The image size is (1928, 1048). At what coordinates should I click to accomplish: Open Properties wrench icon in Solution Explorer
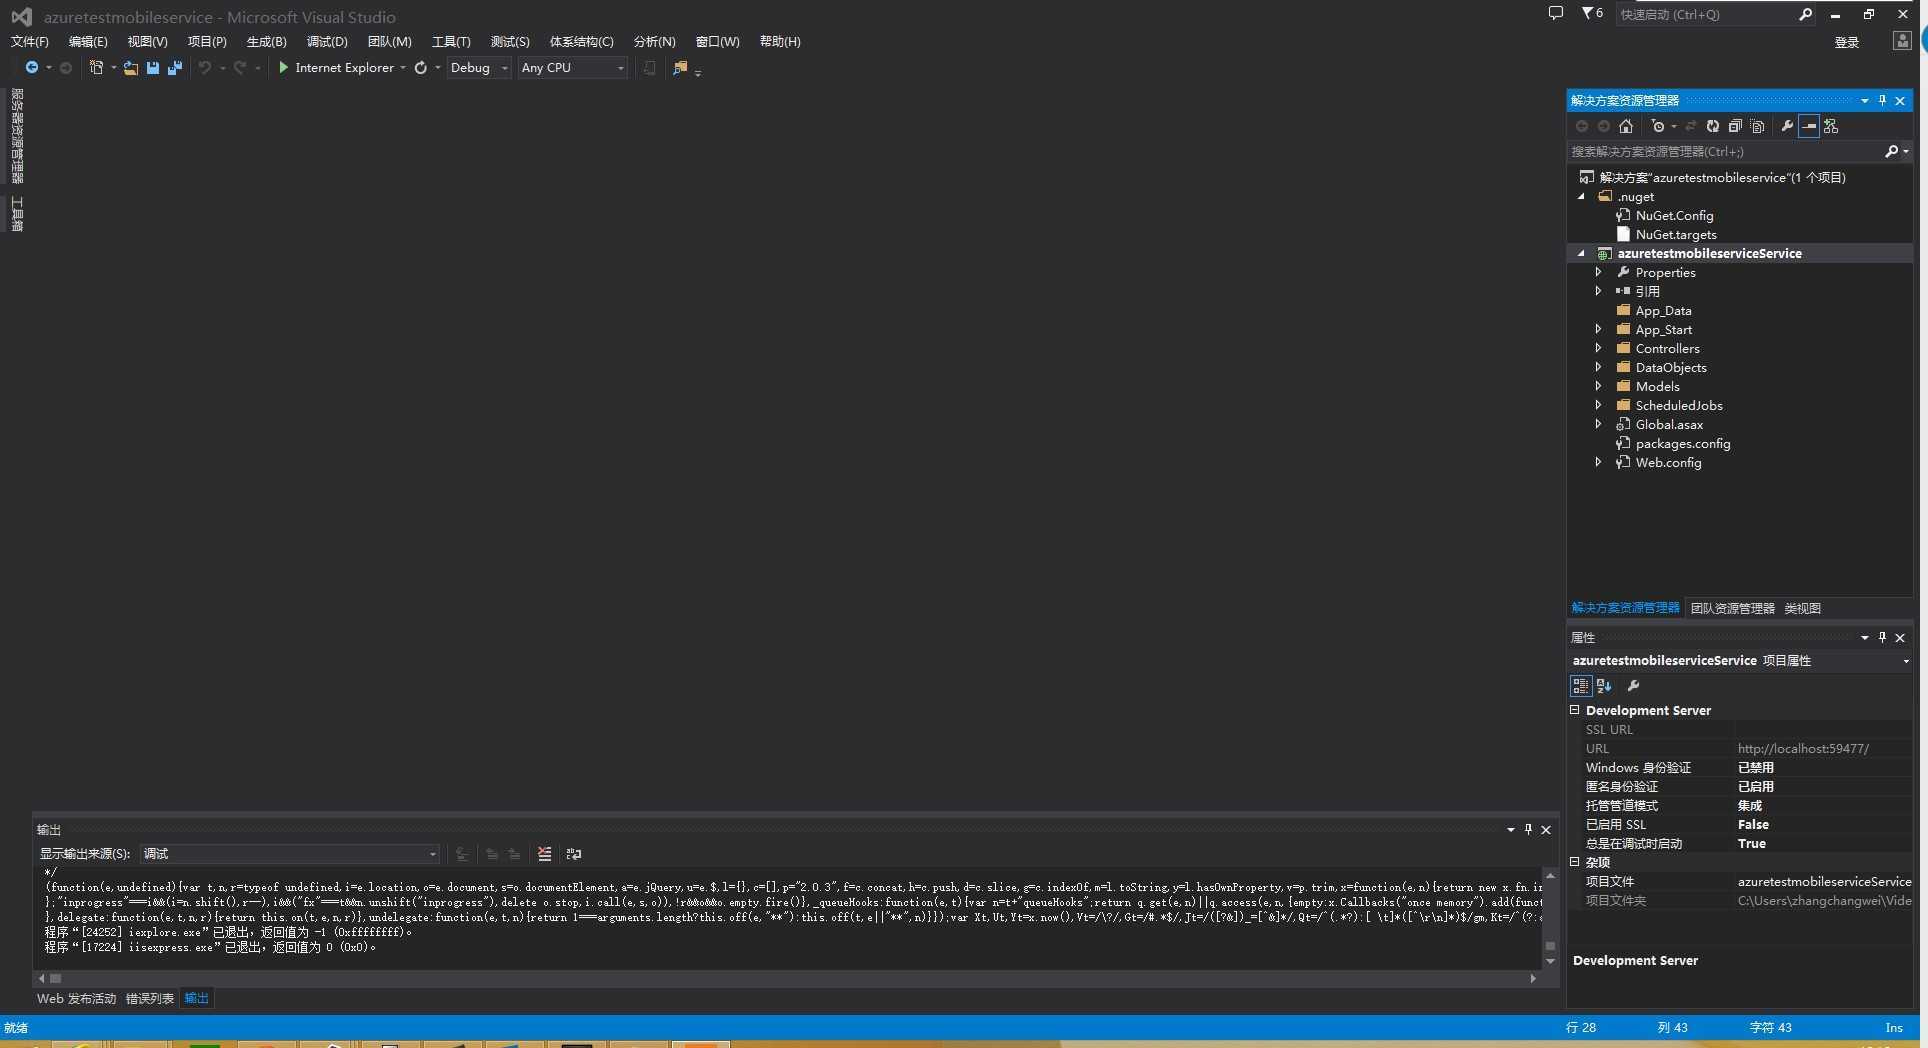point(1787,126)
